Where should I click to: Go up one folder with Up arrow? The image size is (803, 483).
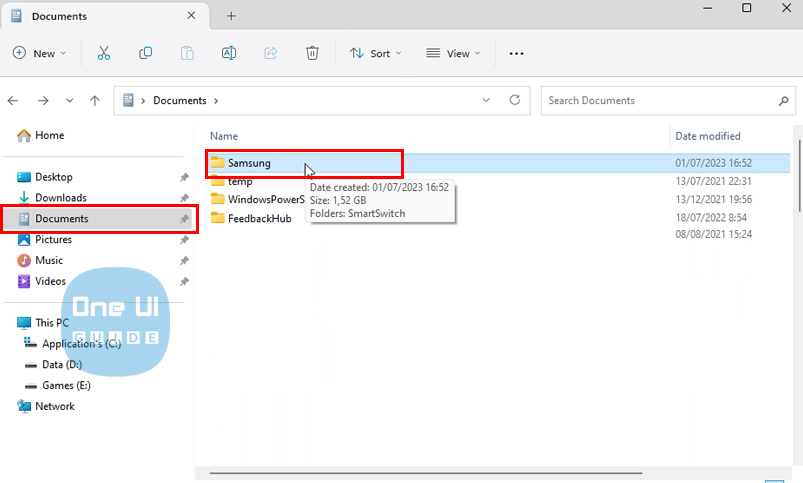tap(95, 100)
